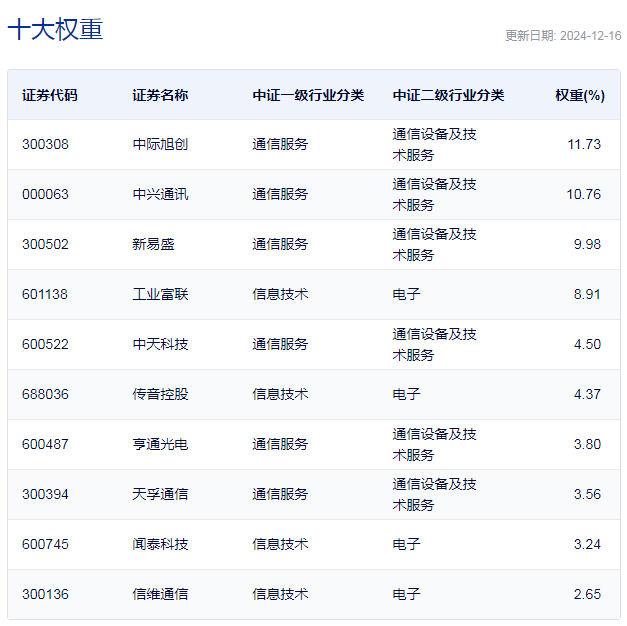Viewport: 627px width, 626px height.
Task: Select stock code 600745
Action: point(45,544)
